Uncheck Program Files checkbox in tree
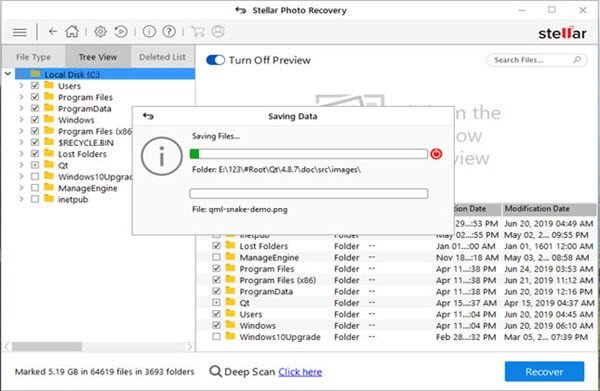 (x=35, y=97)
